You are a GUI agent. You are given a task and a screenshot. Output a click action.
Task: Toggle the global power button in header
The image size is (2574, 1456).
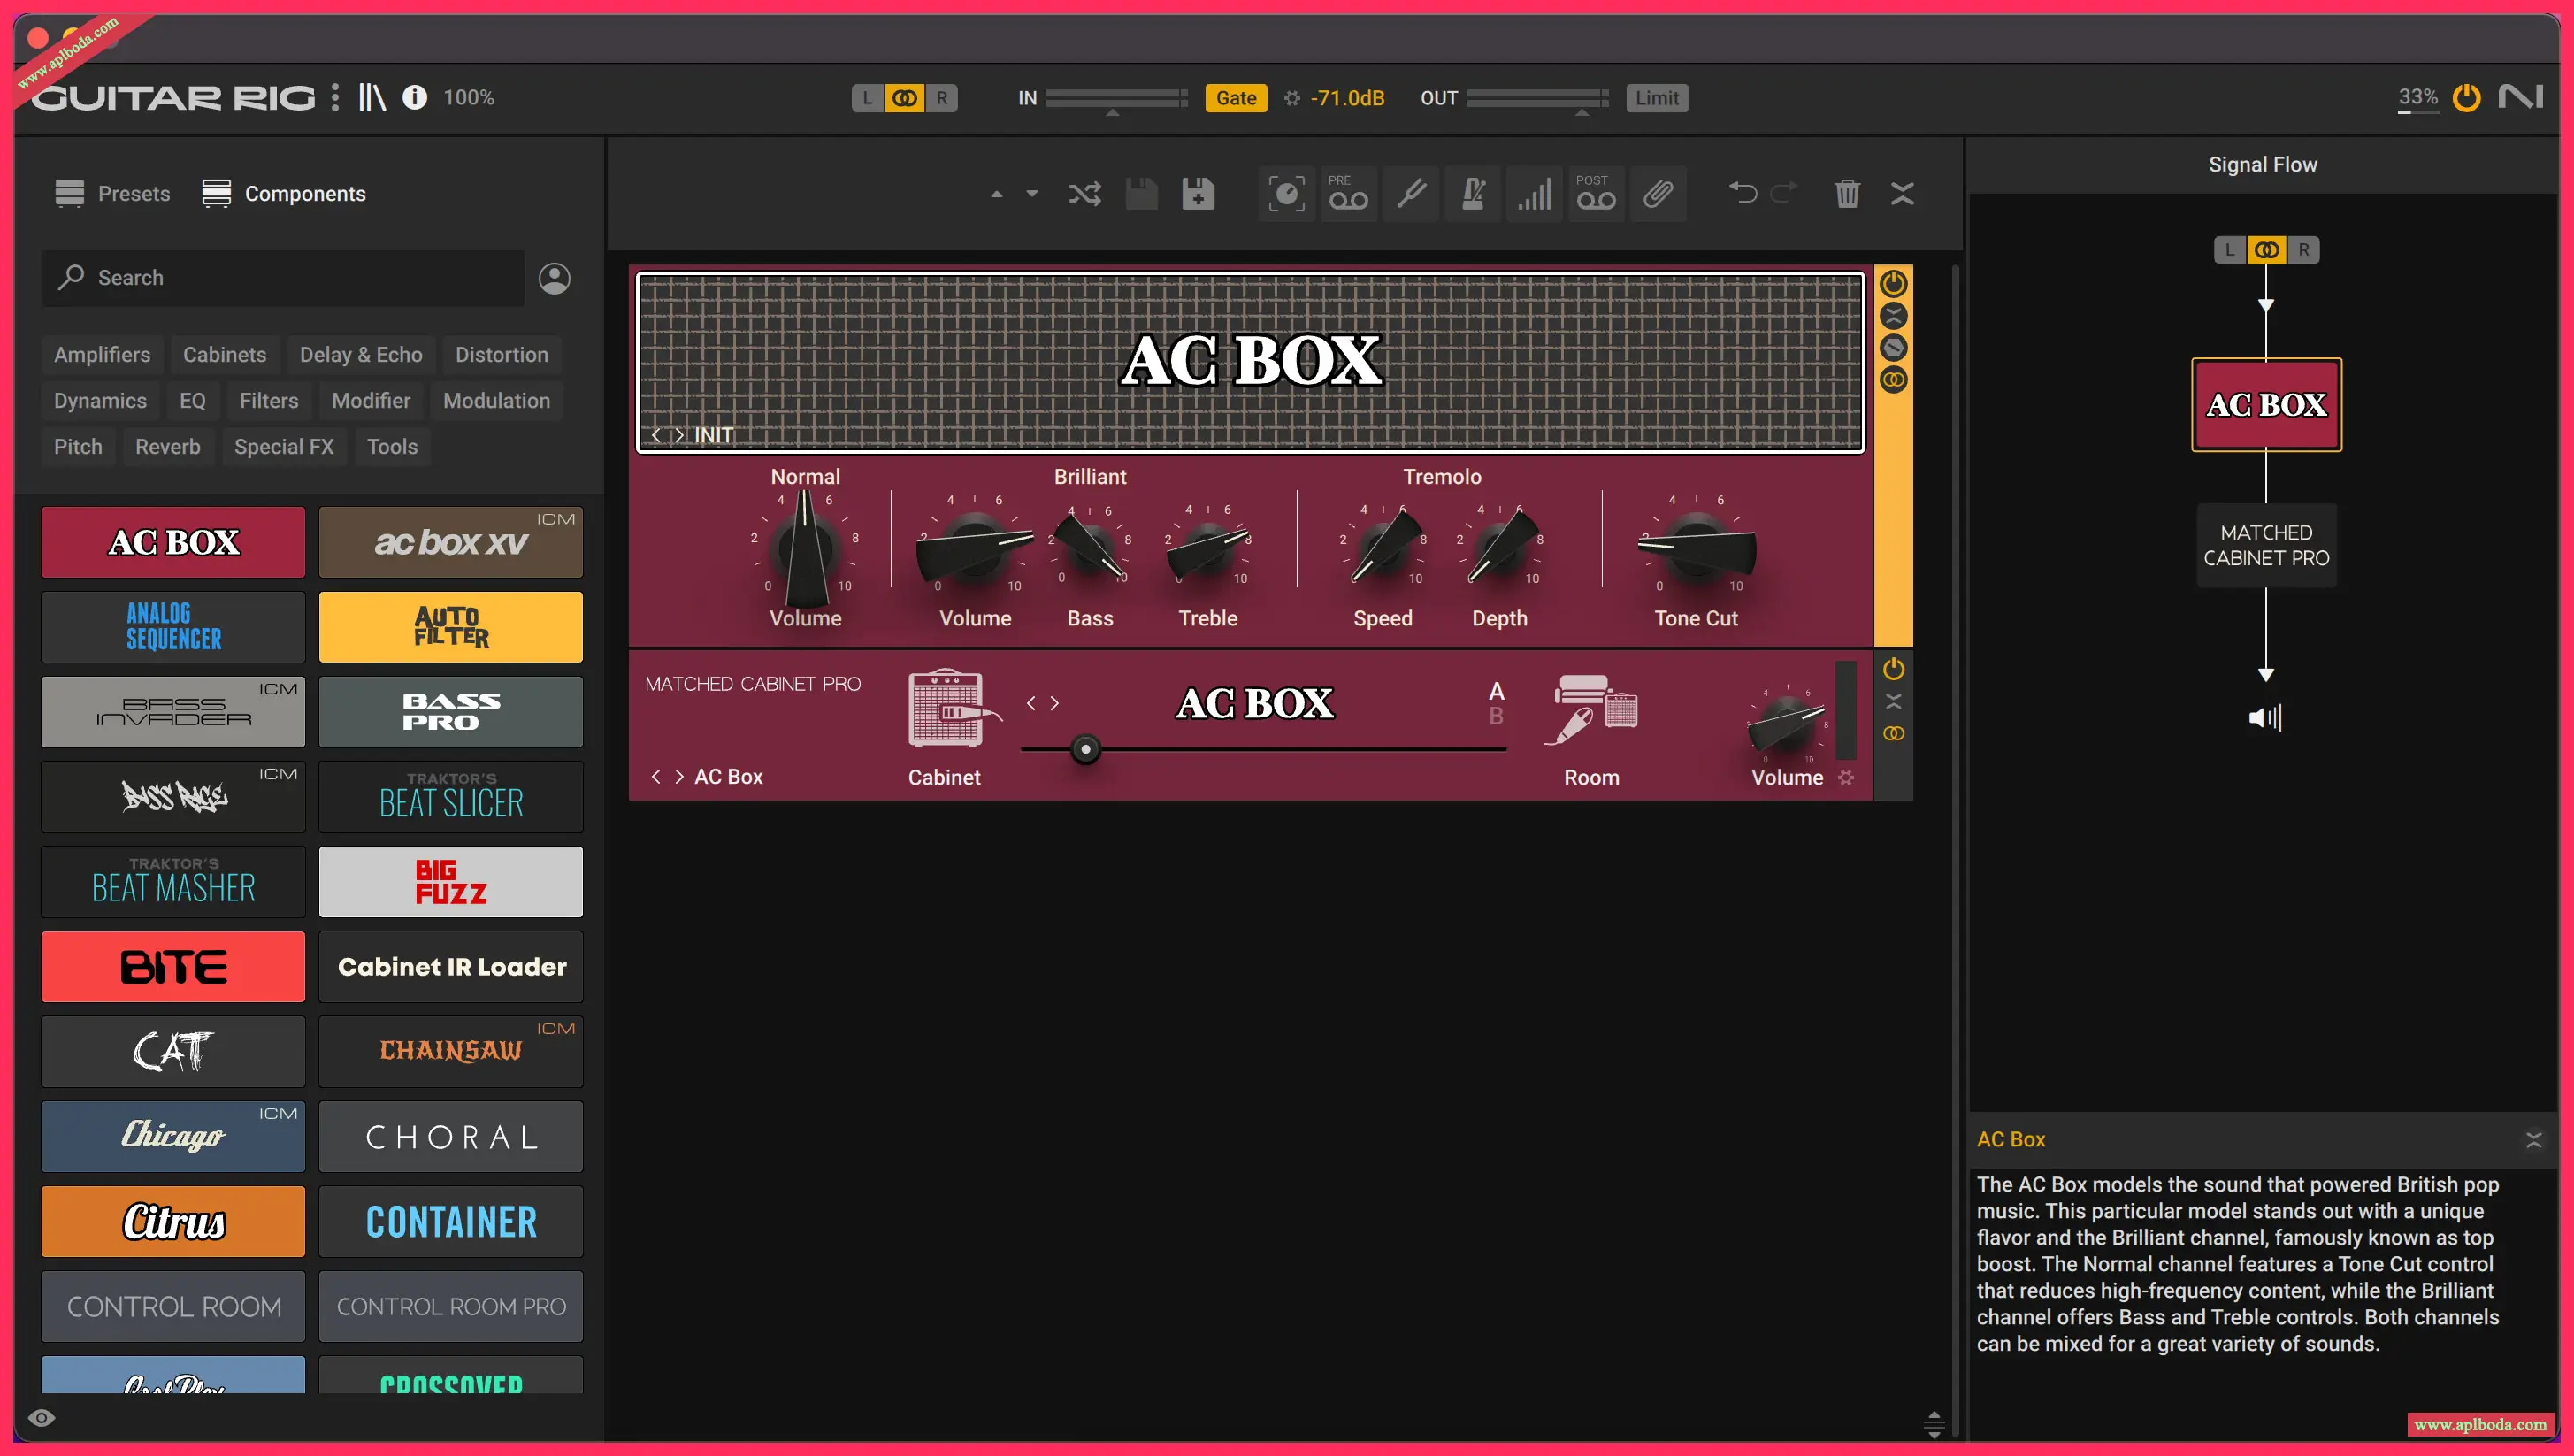(2467, 97)
